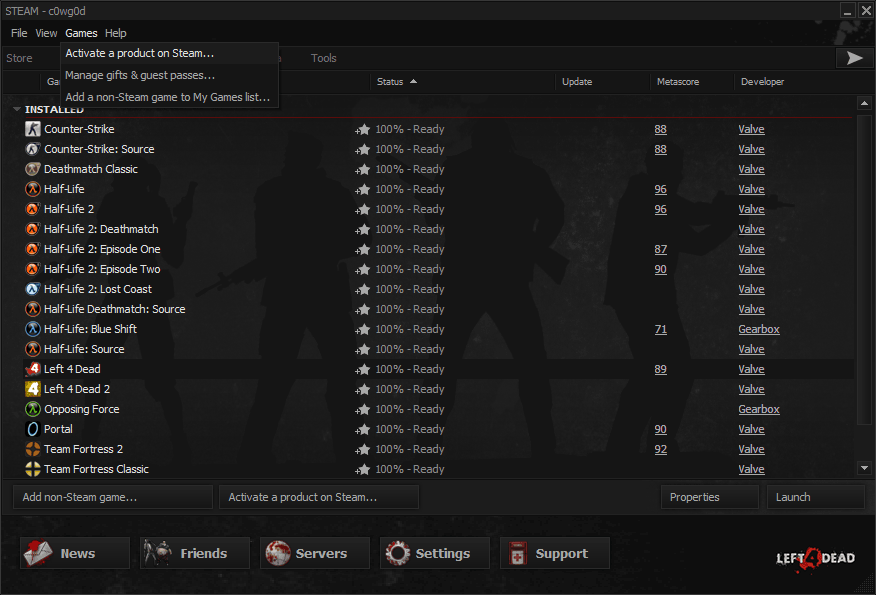Click the Deathmatch Classic game icon
Image resolution: width=876 pixels, height=595 pixels.
(x=32, y=169)
